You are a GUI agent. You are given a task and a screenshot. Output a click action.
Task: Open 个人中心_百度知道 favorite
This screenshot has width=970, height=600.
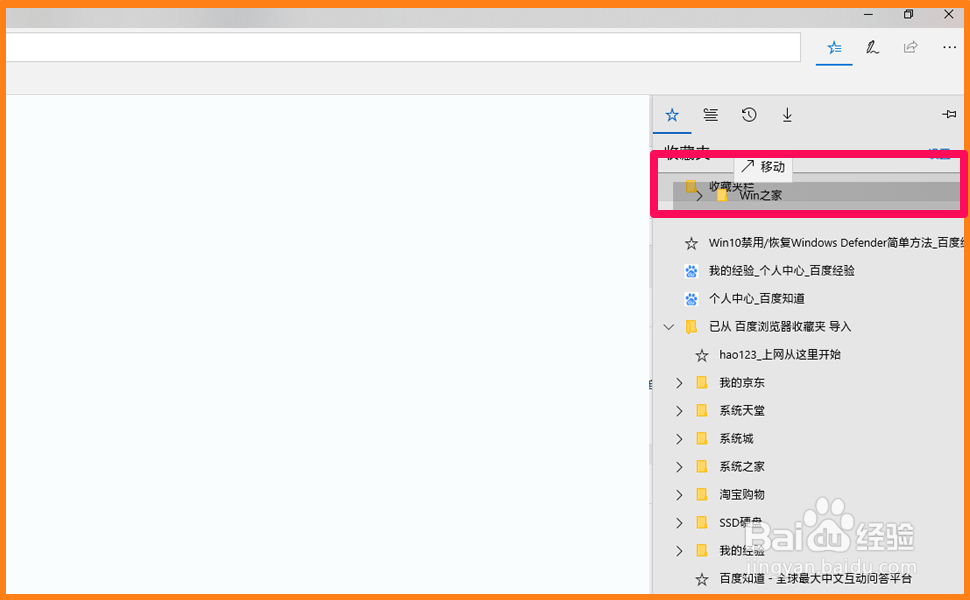[x=757, y=299]
